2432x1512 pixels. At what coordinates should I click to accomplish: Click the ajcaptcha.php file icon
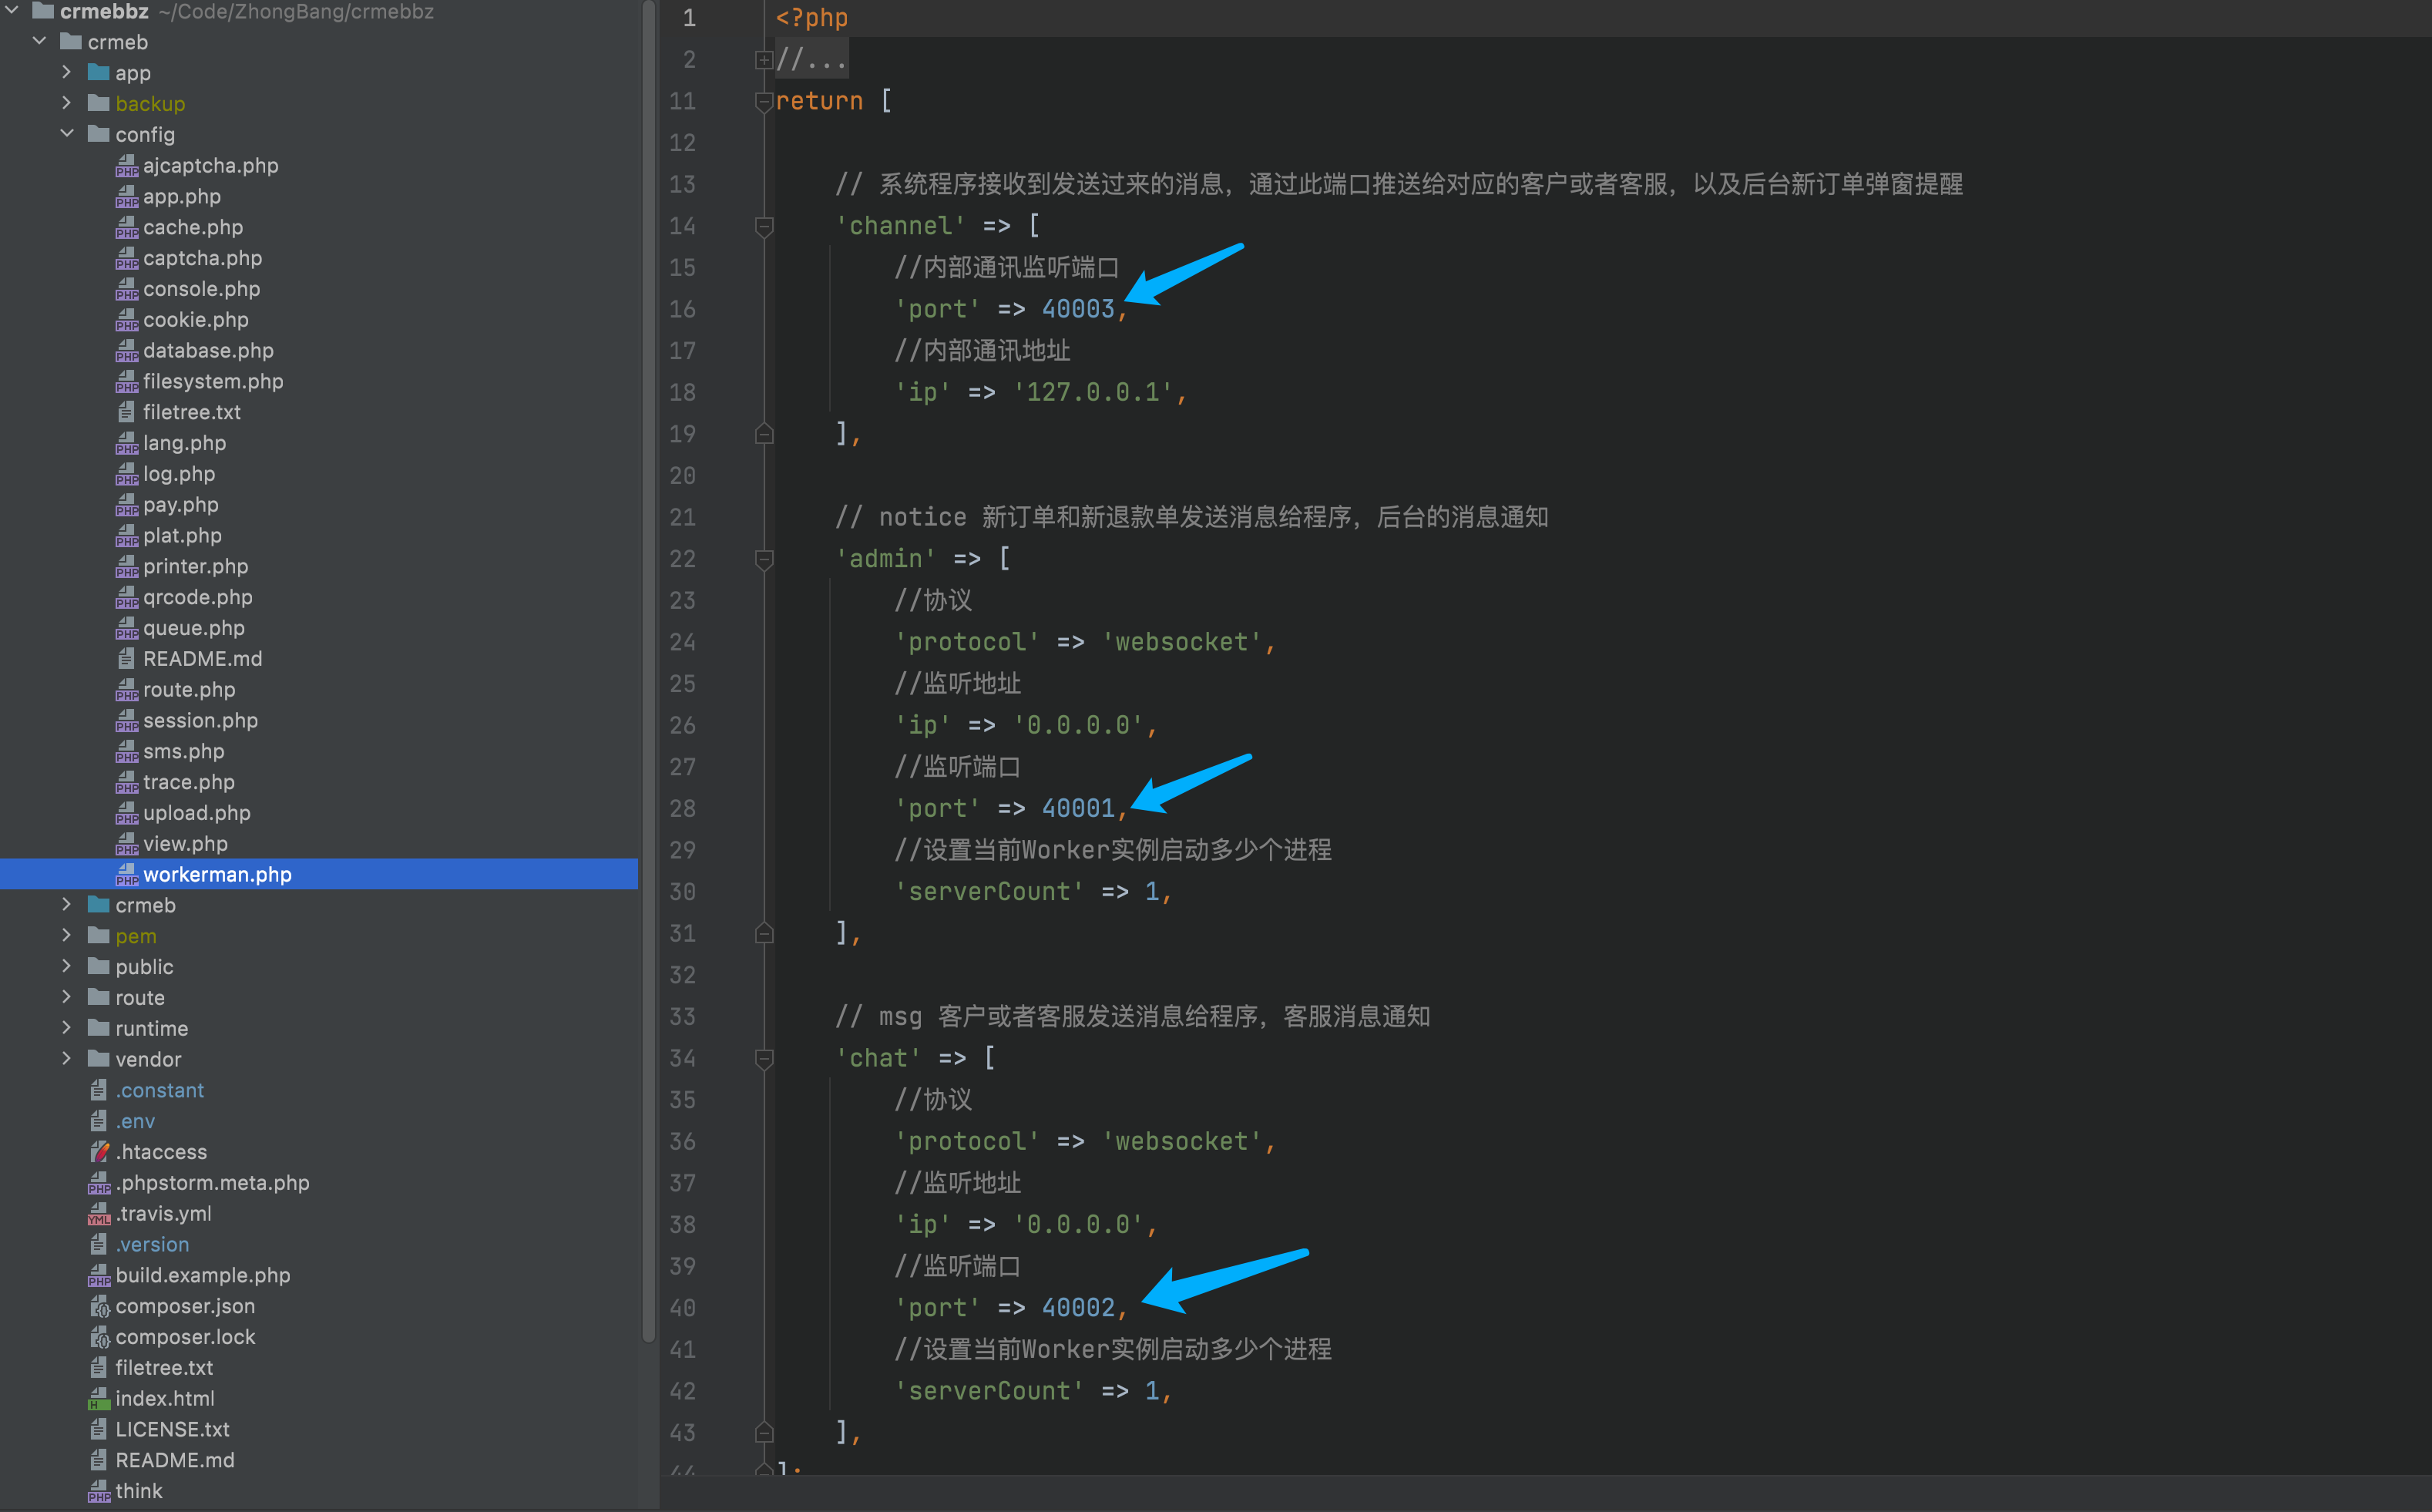126,166
